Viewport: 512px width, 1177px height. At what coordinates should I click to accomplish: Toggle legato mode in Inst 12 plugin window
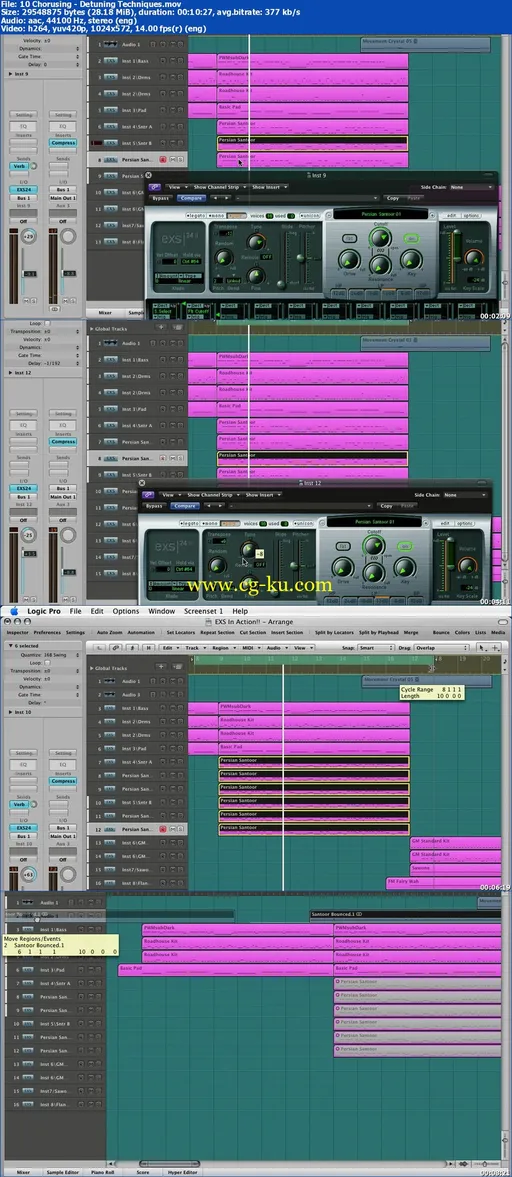pyautogui.click(x=191, y=522)
